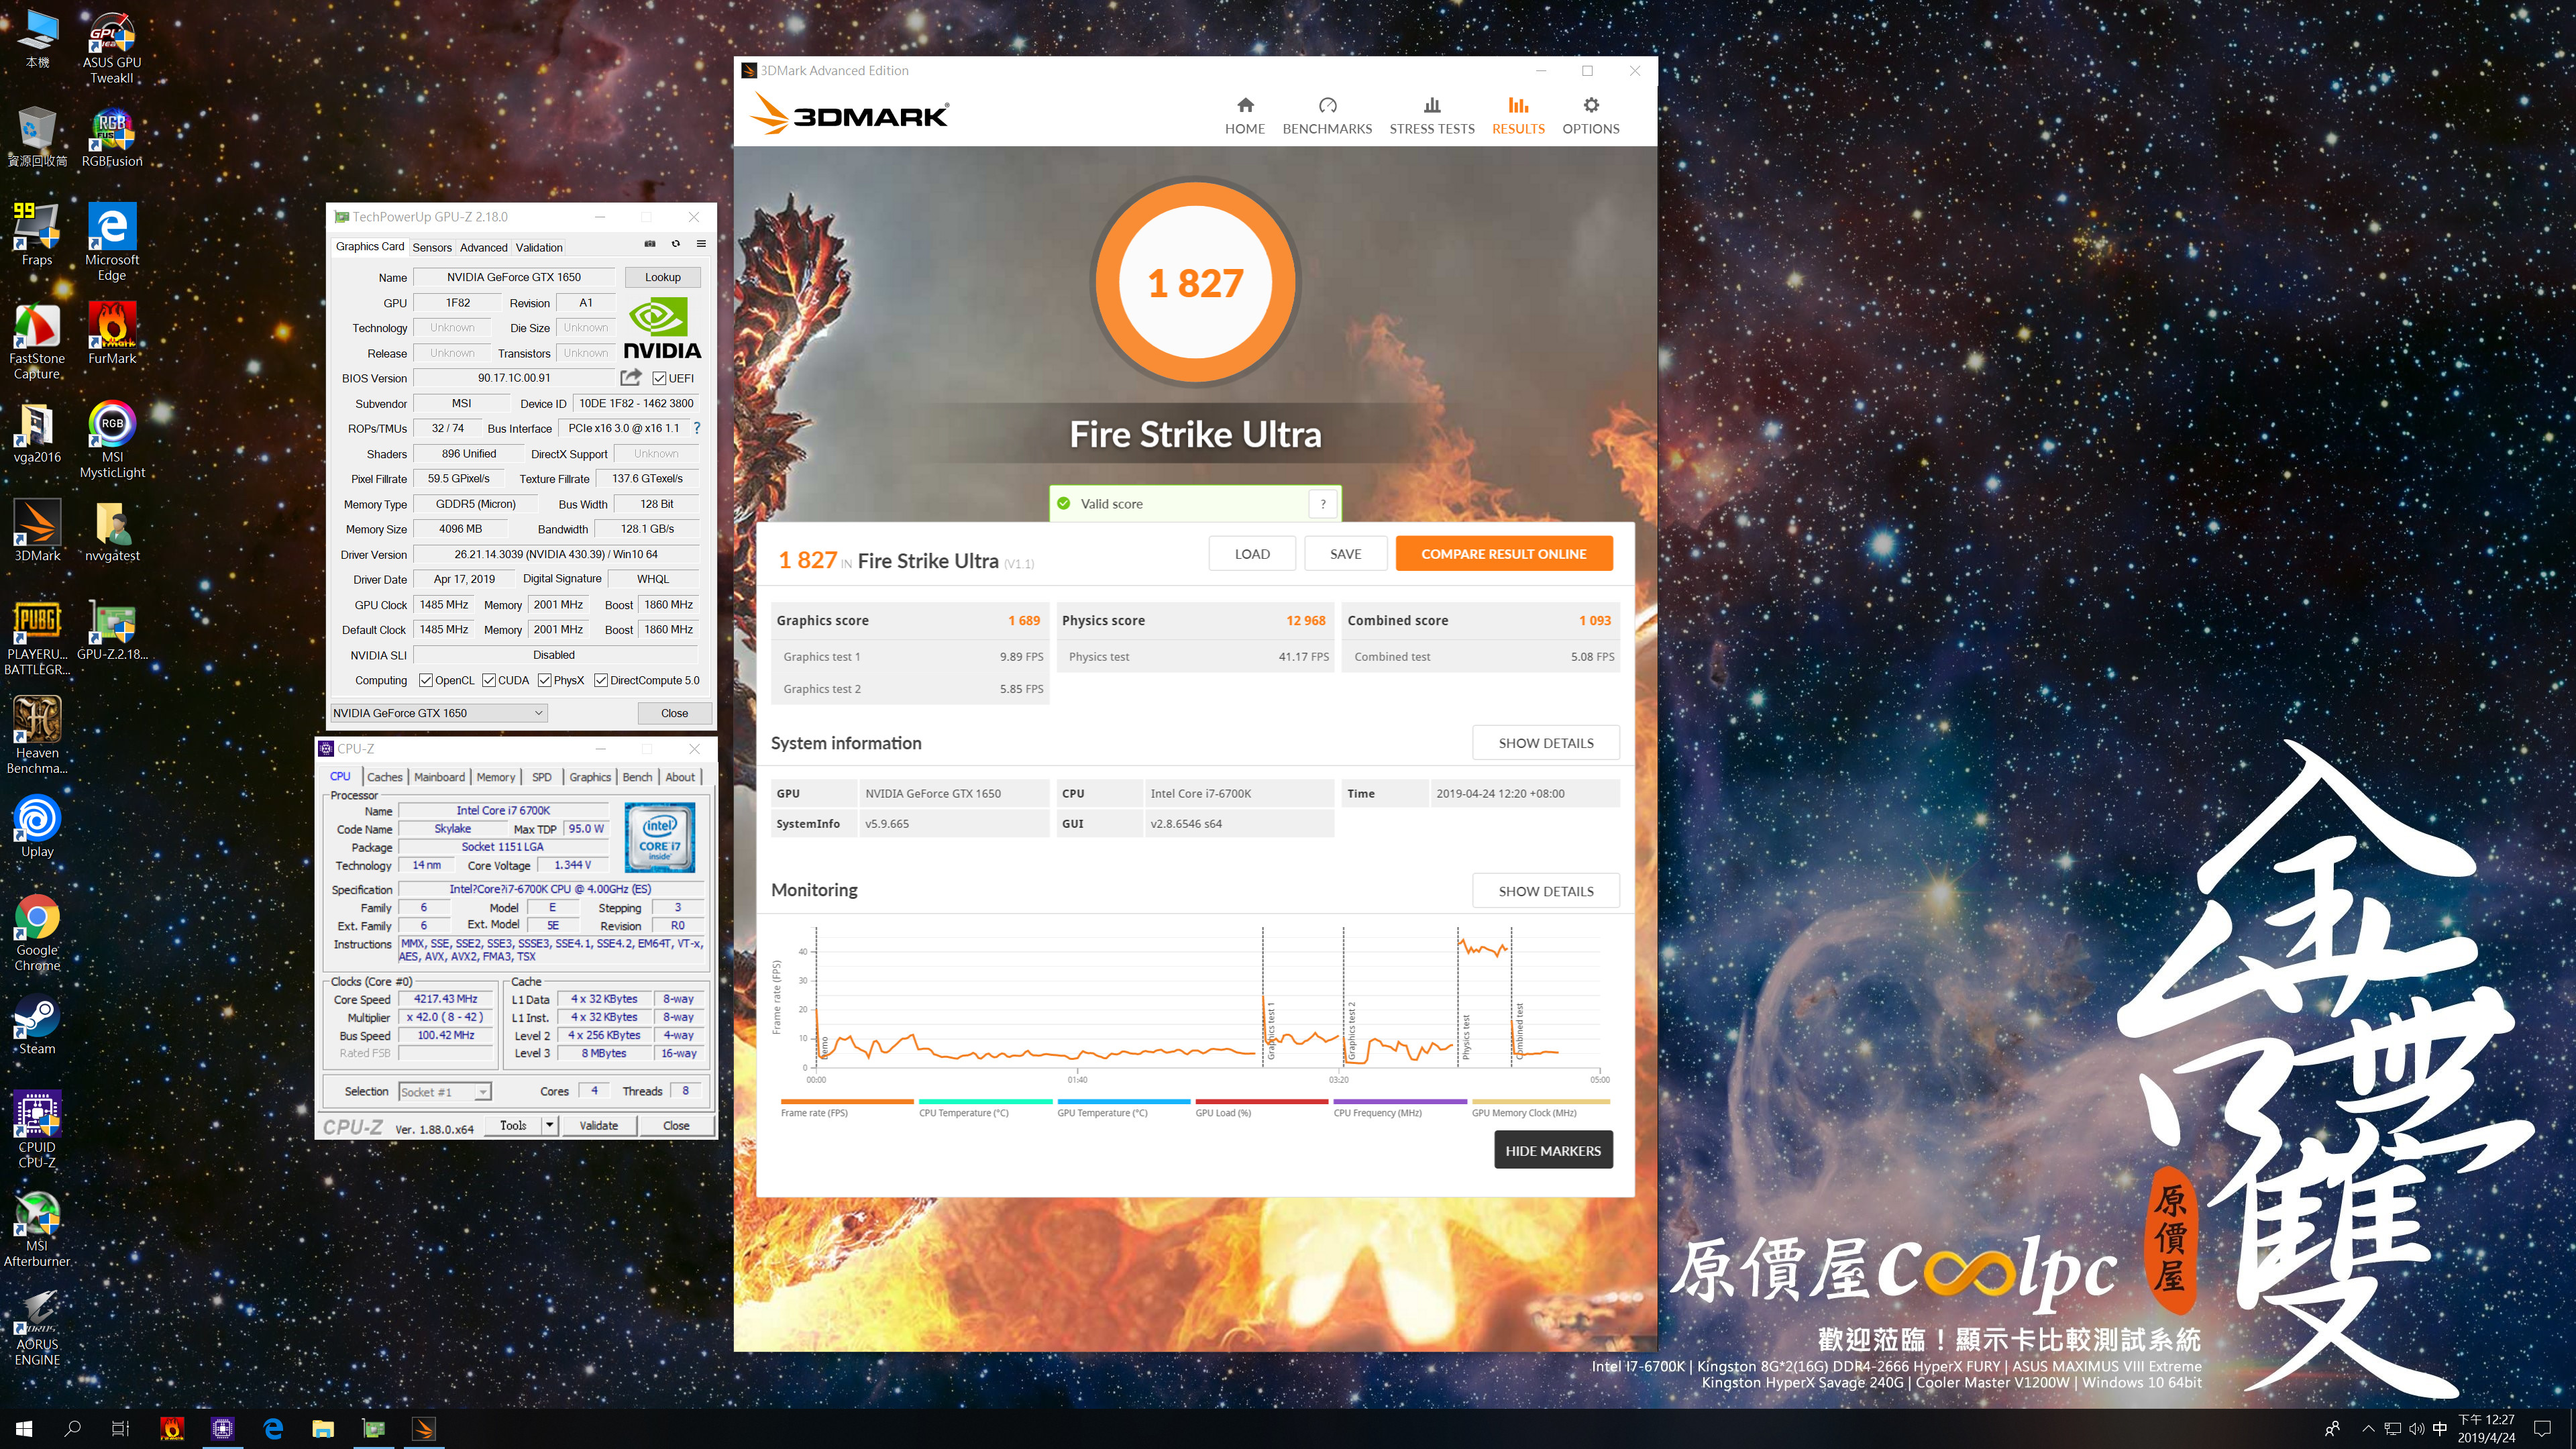Launch FurMark desktop shortcut
This screenshot has height=1449, width=2576.
pyautogui.click(x=111, y=334)
